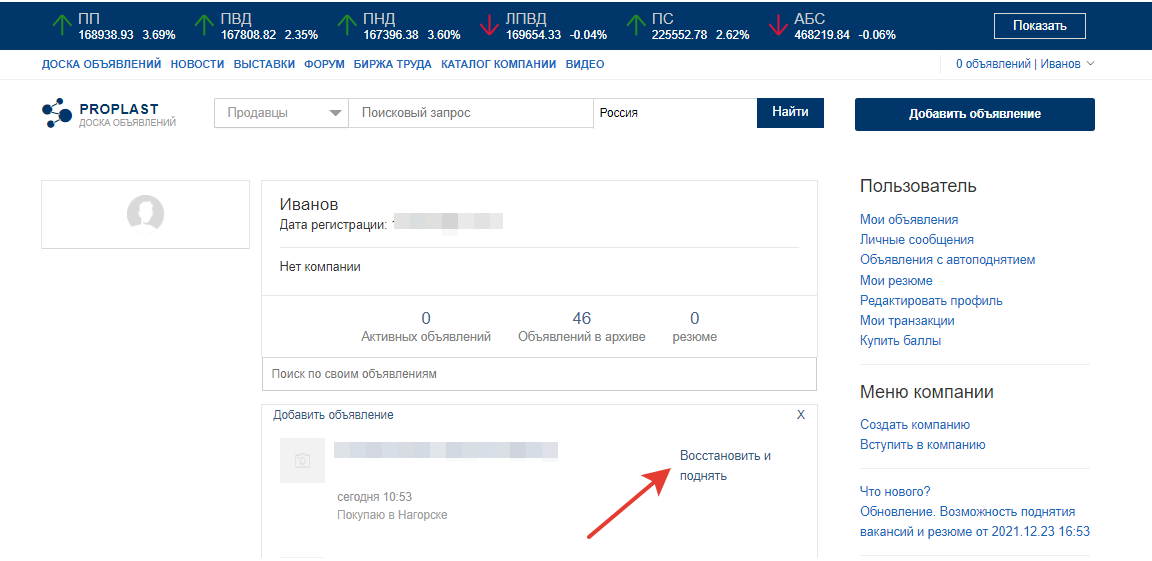Click Восстановить и поднять for the listing

point(725,466)
